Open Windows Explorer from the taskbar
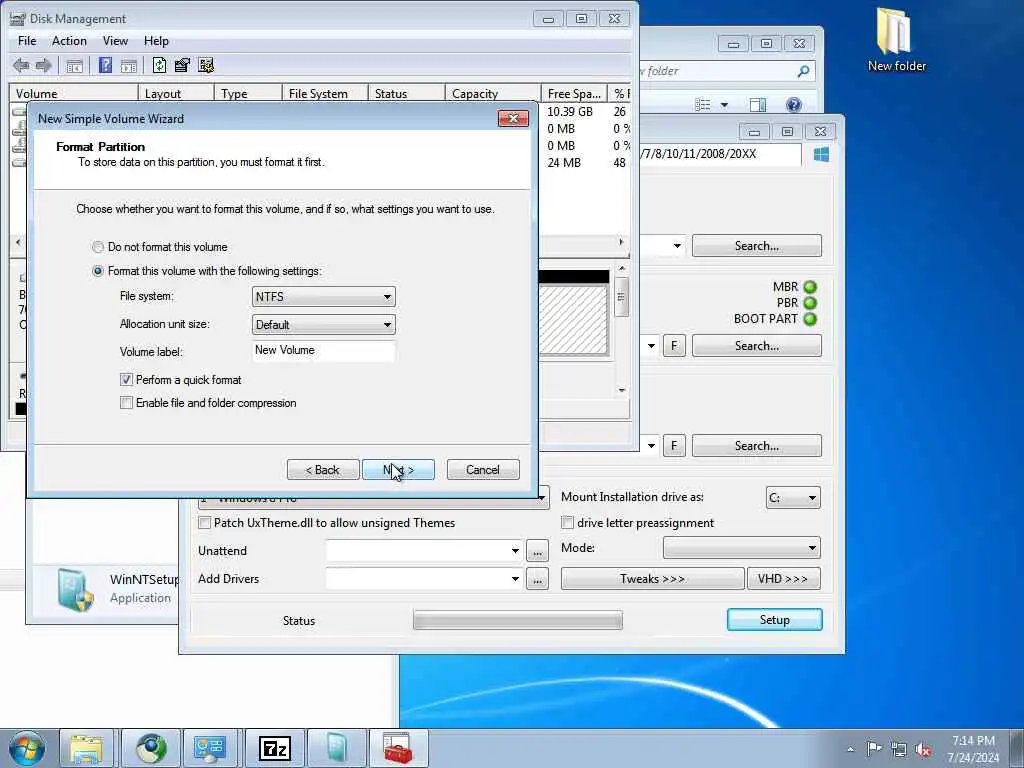1024x768 pixels. tap(86, 748)
